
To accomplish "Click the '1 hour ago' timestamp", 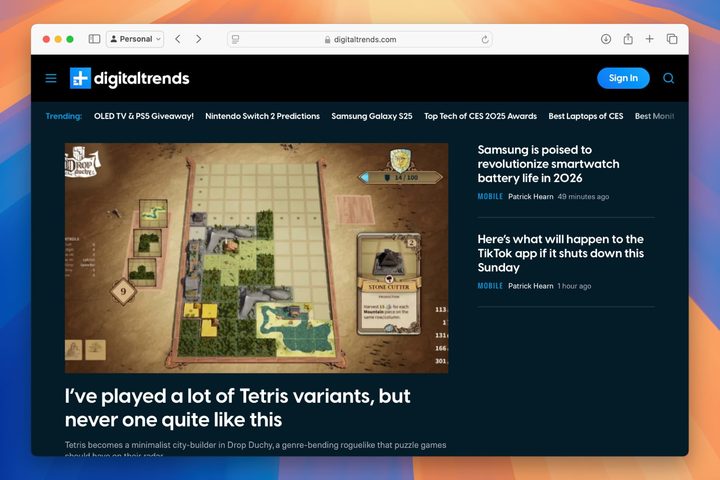I will [x=574, y=286].
